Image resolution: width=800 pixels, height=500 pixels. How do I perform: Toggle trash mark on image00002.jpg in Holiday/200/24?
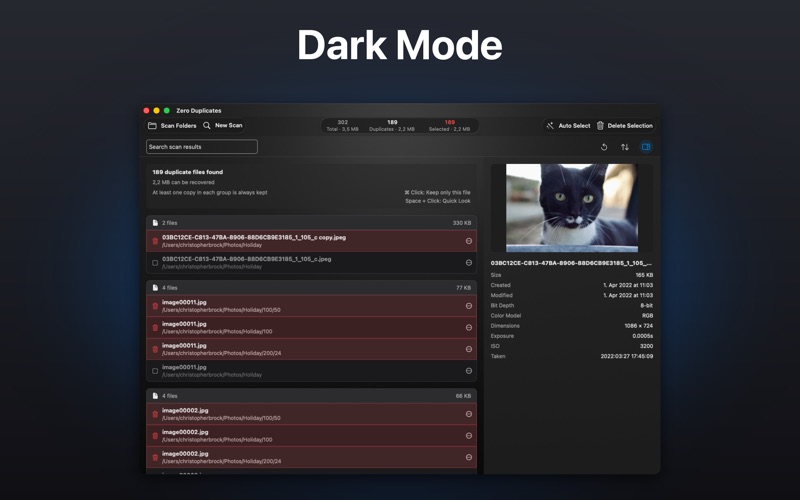(155, 457)
